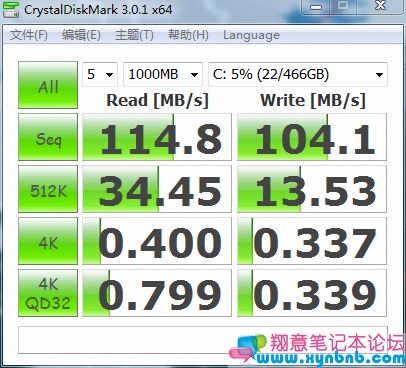Select the 4K QD32 write result 0.339

click(312, 293)
